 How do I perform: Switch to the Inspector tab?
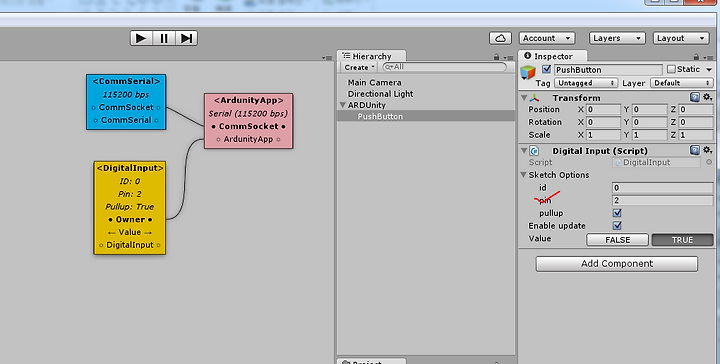552,56
